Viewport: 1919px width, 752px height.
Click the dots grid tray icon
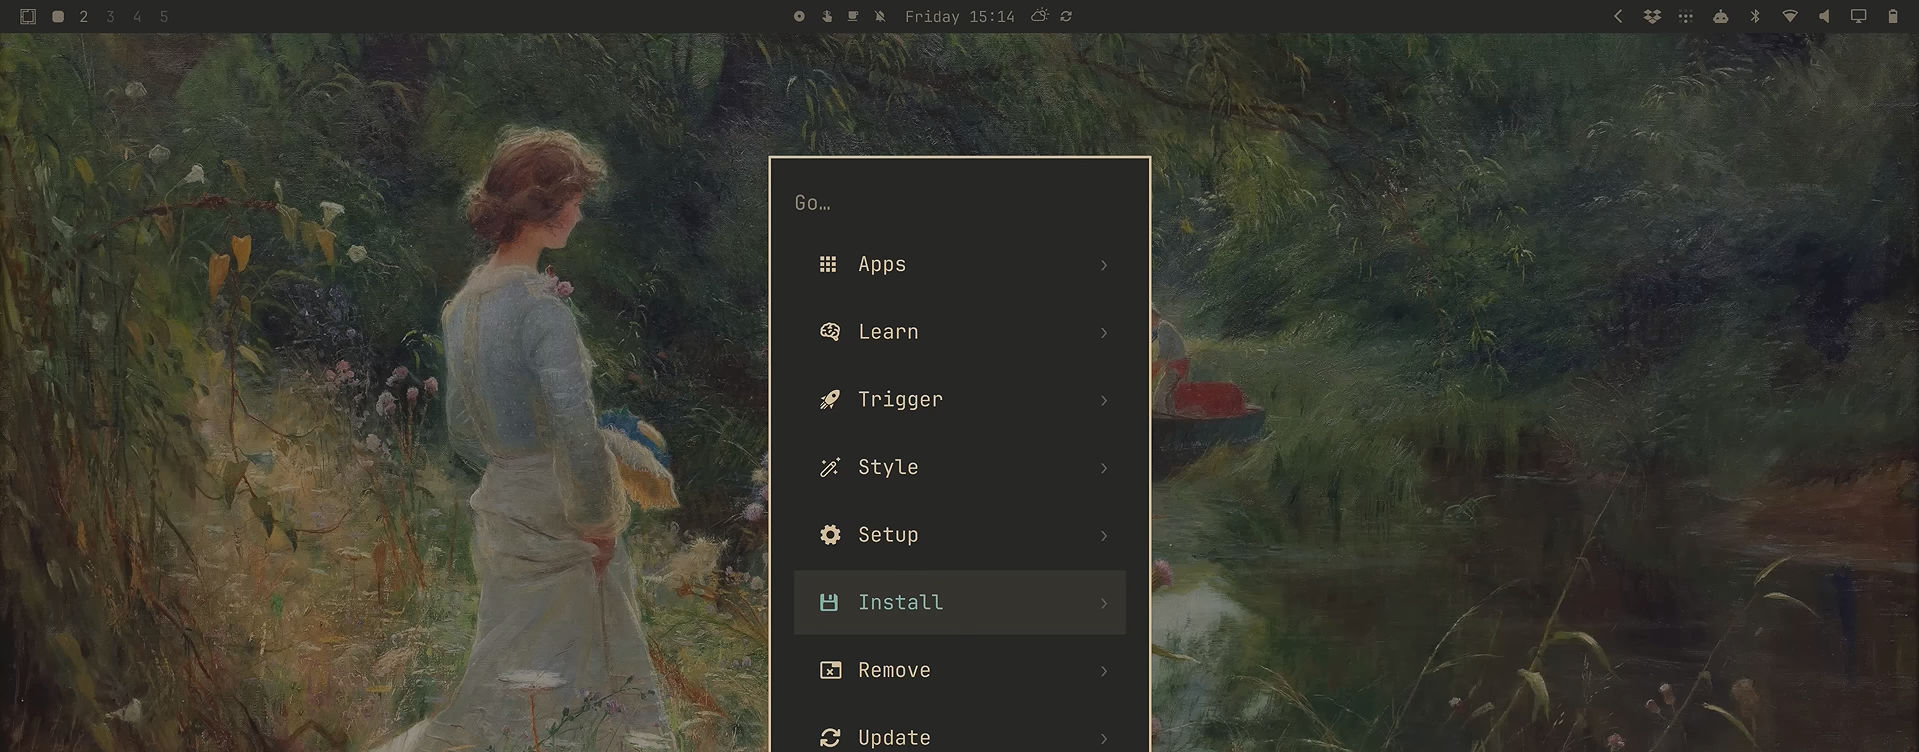pos(1686,16)
